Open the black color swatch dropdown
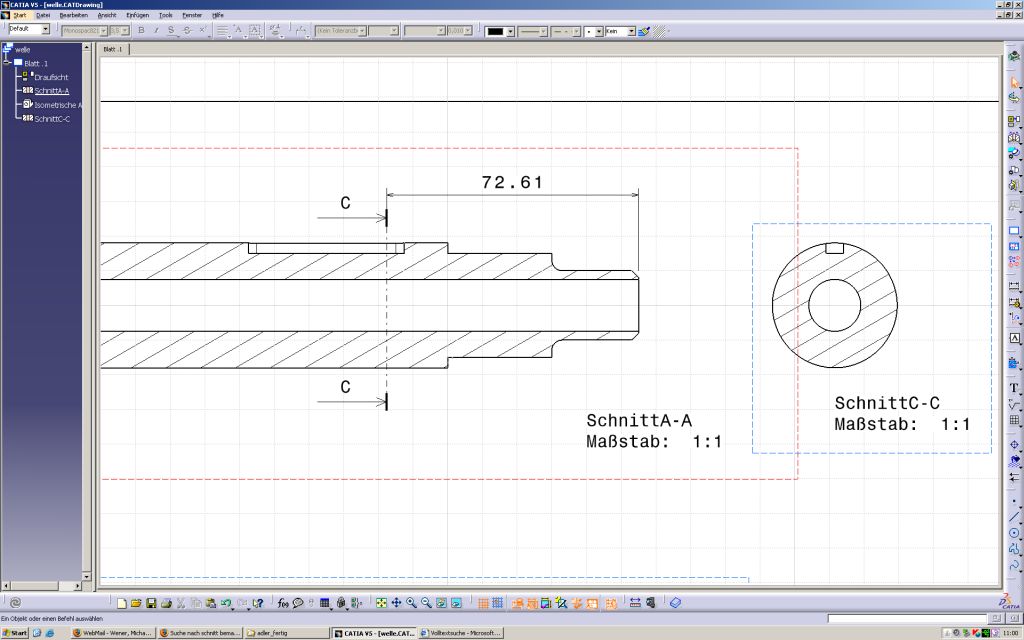The image size is (1024, 640). tap(510, 31)
